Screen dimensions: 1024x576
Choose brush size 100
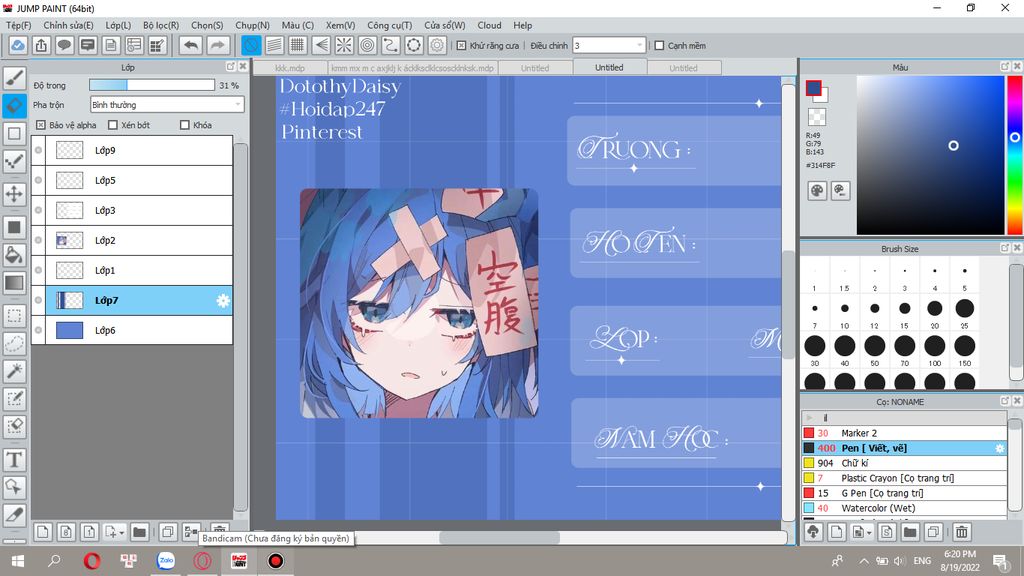pyautogui.click(x=935, y=346)
